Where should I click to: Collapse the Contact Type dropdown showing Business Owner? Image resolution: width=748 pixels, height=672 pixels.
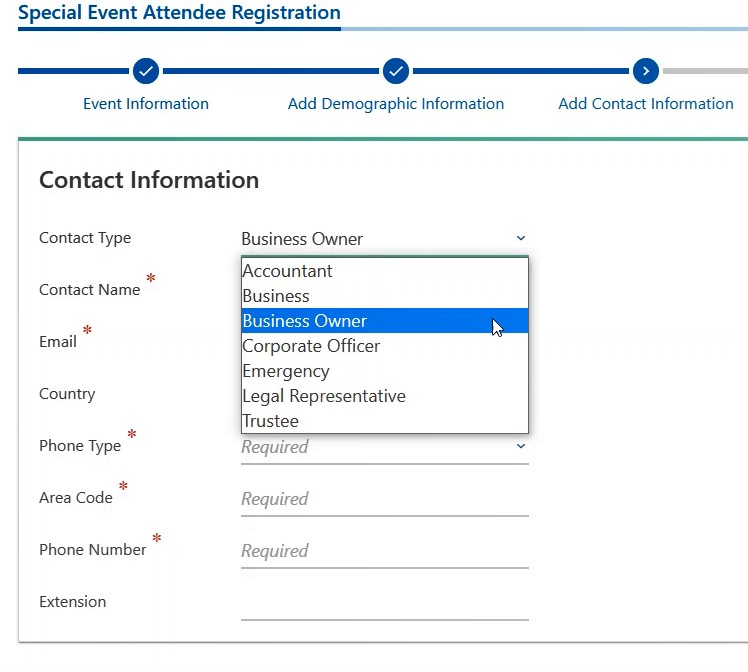(x=384, y=238)
